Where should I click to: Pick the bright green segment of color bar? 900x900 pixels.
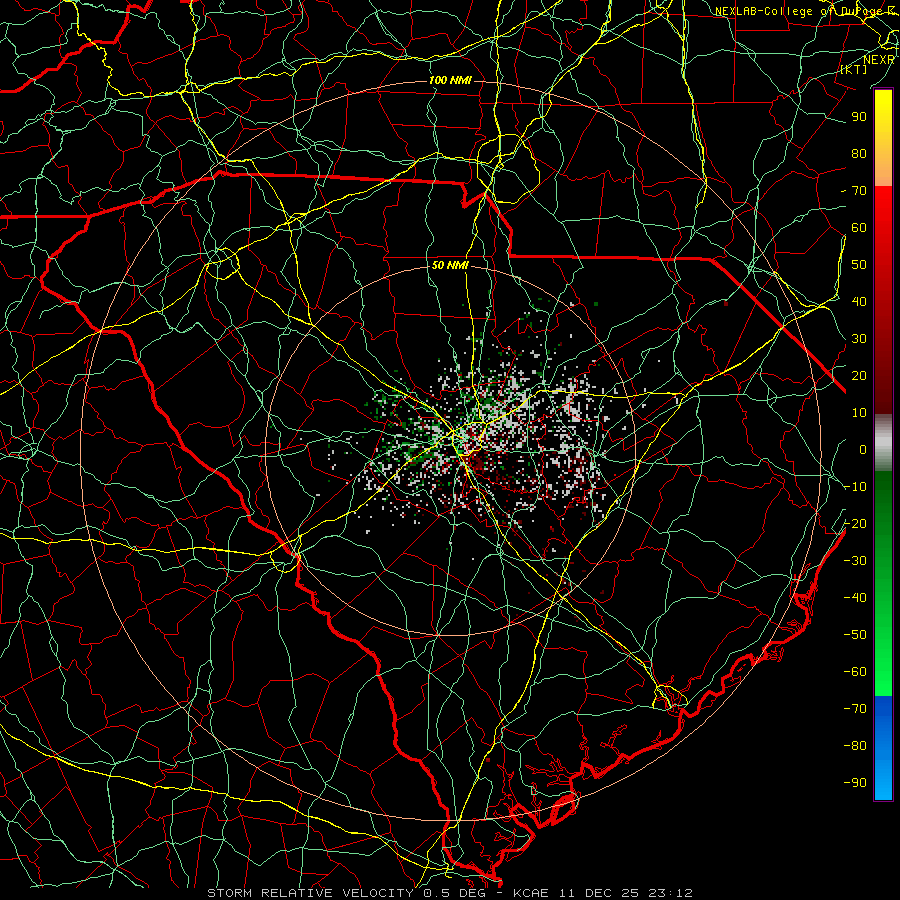883,666
